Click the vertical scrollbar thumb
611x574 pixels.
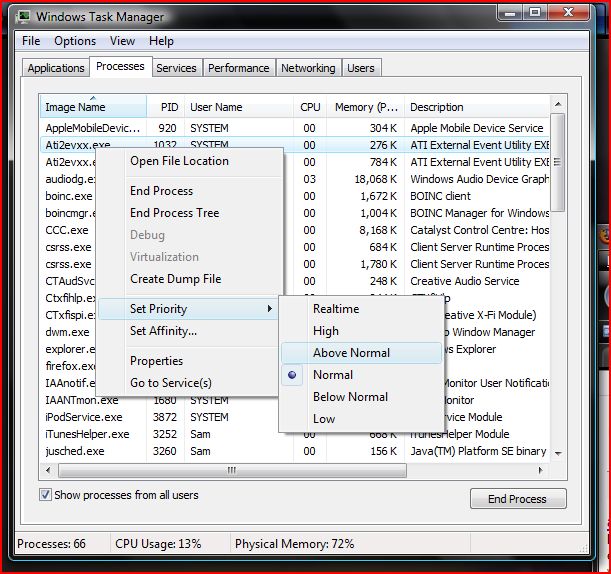[558, 162]
